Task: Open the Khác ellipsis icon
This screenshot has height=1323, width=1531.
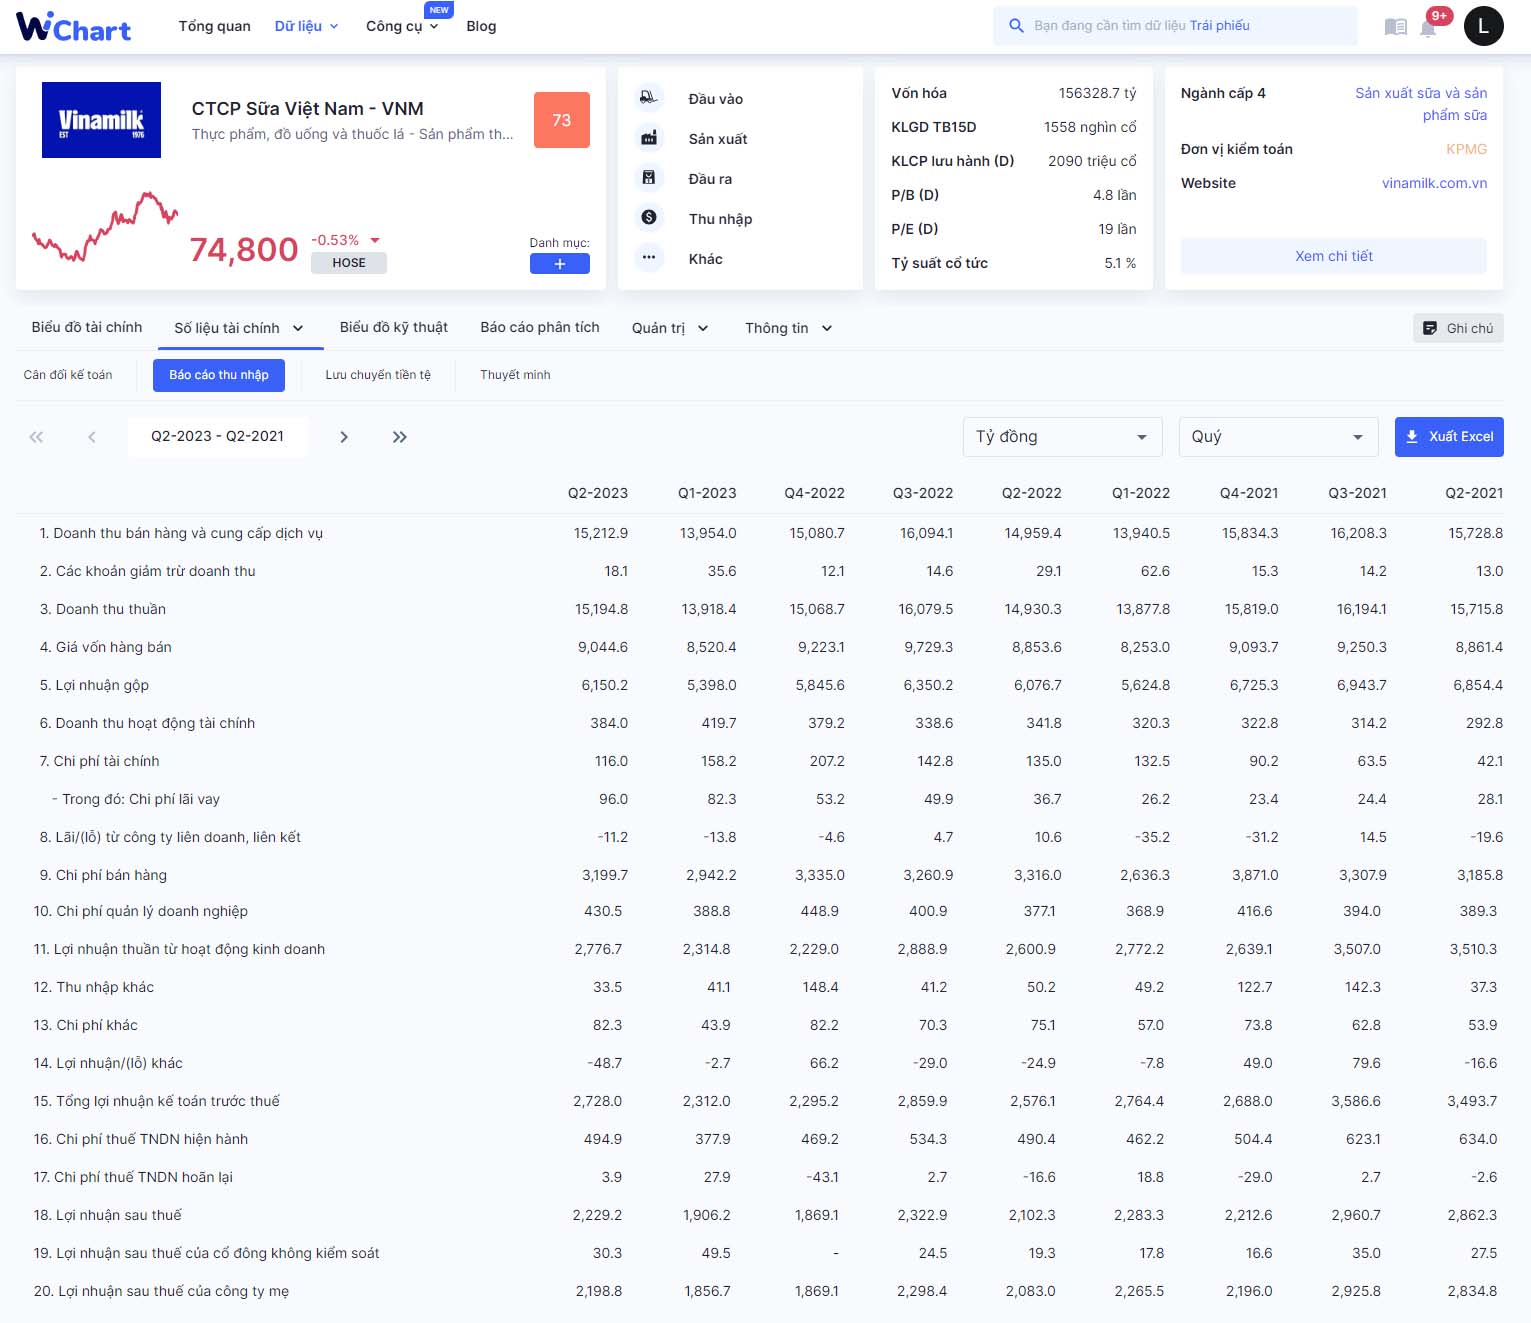Action: pyautogui.click(x=649, y=257)
